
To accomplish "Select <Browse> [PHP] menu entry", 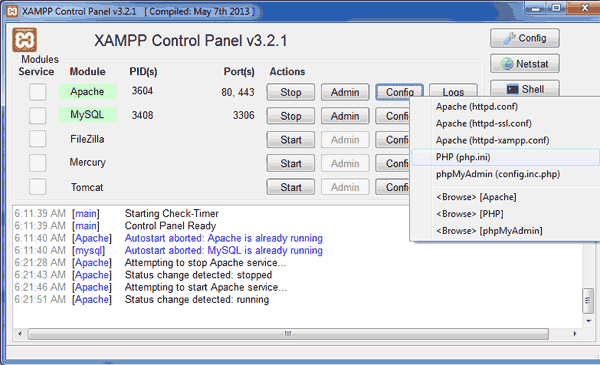I will tap(505, 214).
